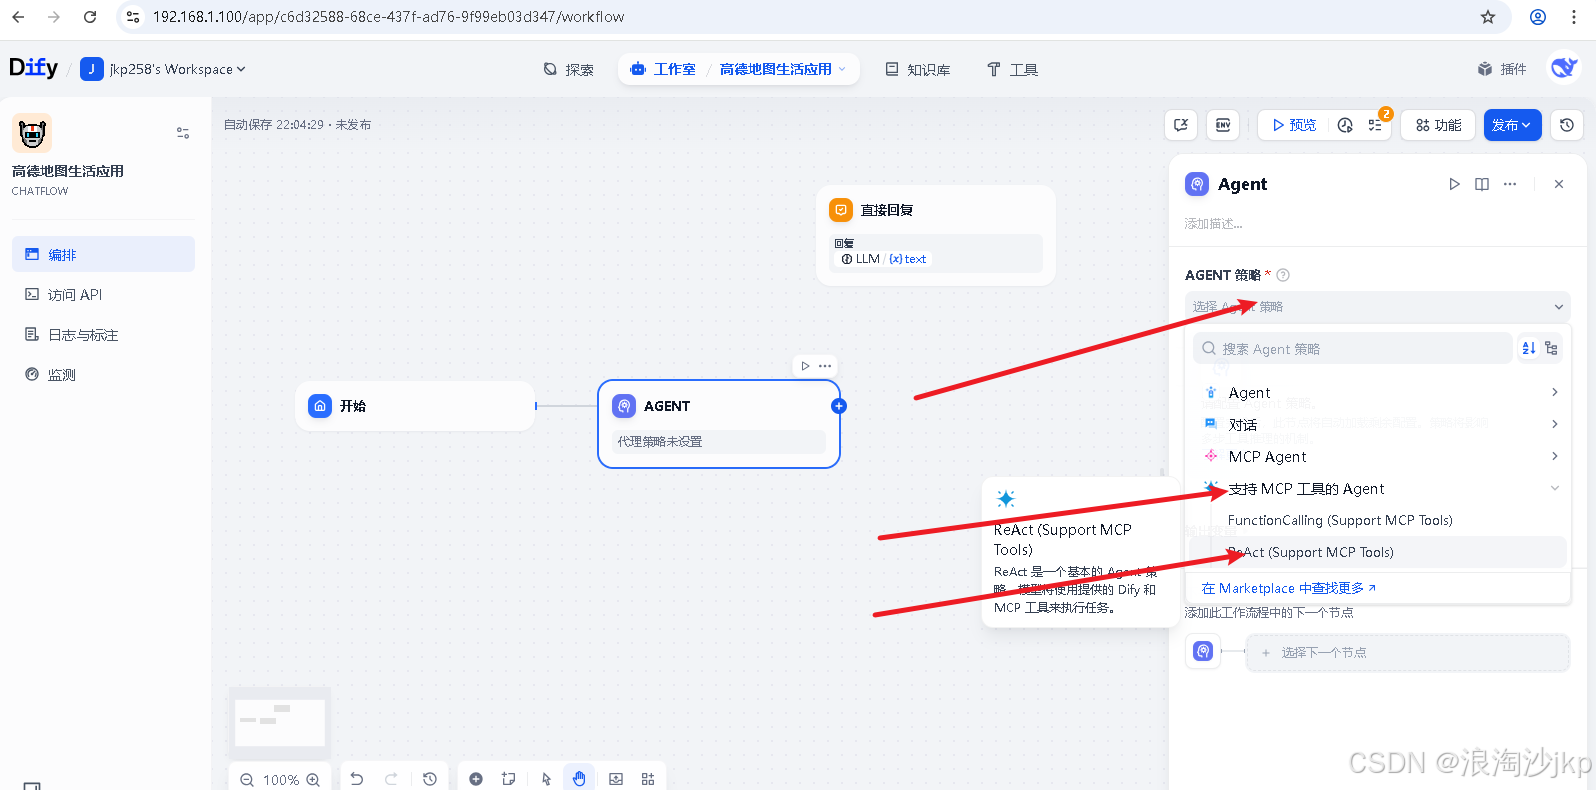Click the app robot icon in sidebar
This screenshot has width=1596, height=790.
(32, 133)
